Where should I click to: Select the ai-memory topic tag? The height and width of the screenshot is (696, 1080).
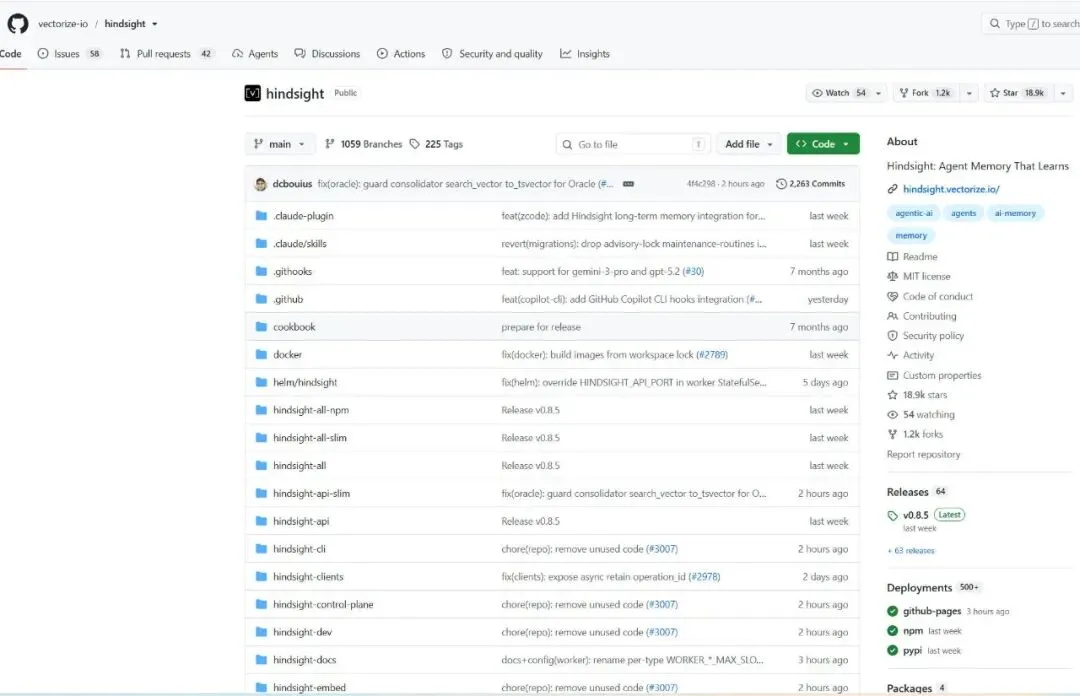pos(1015,213)
